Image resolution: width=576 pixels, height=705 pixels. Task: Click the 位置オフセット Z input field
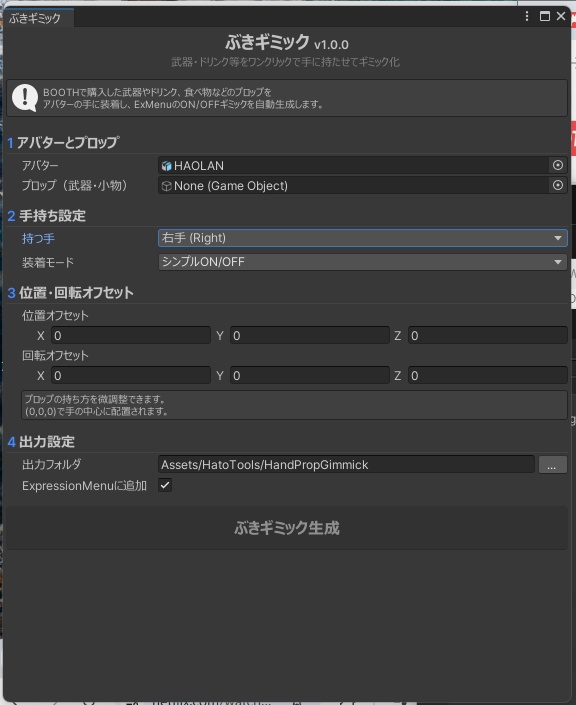(x=487, y=335)
